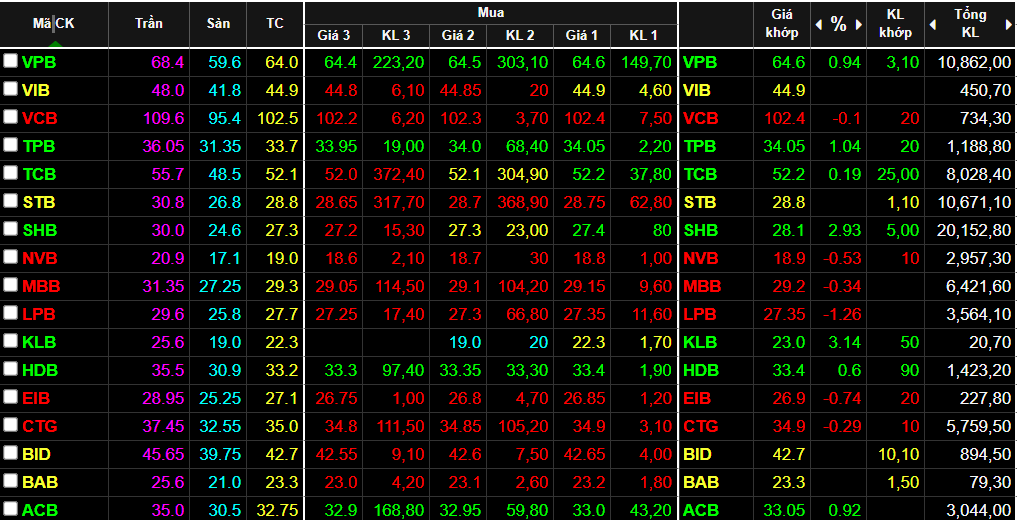Click right arrow of Tổng KL column
1017x520 pixels.
coord(1008,24)
